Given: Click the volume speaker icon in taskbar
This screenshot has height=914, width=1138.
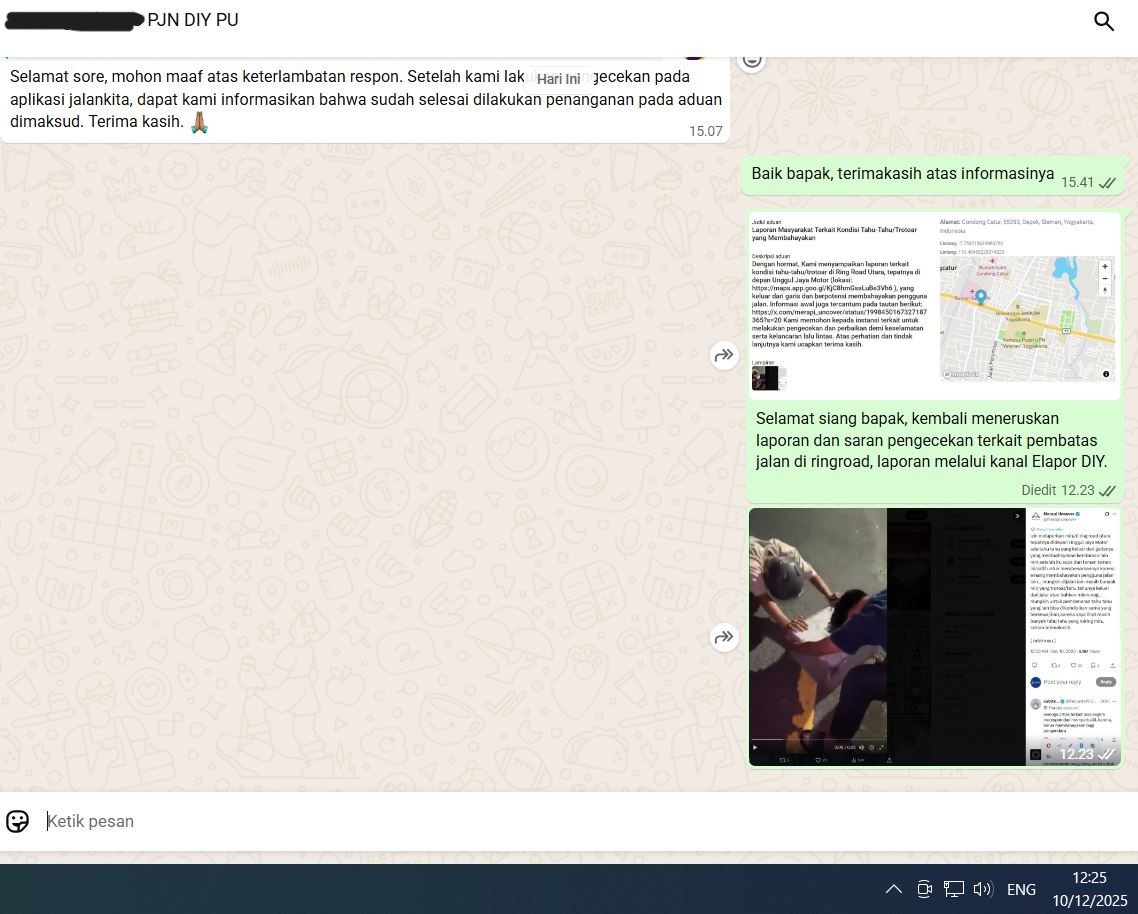Looking at the screenshot, I should [x=982, y=889].
